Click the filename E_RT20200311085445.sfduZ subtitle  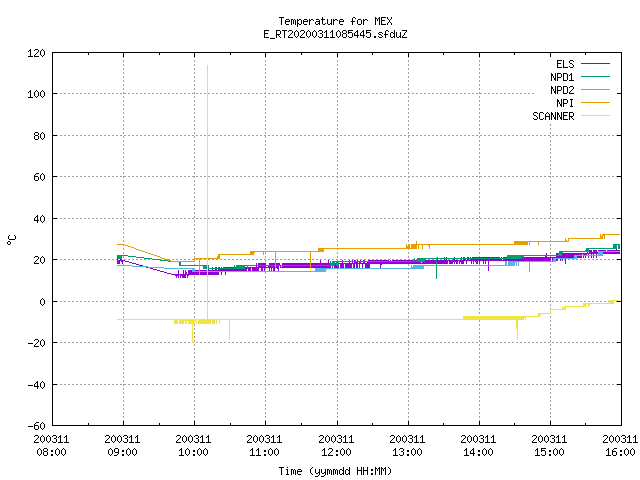[x=336, y=34]
